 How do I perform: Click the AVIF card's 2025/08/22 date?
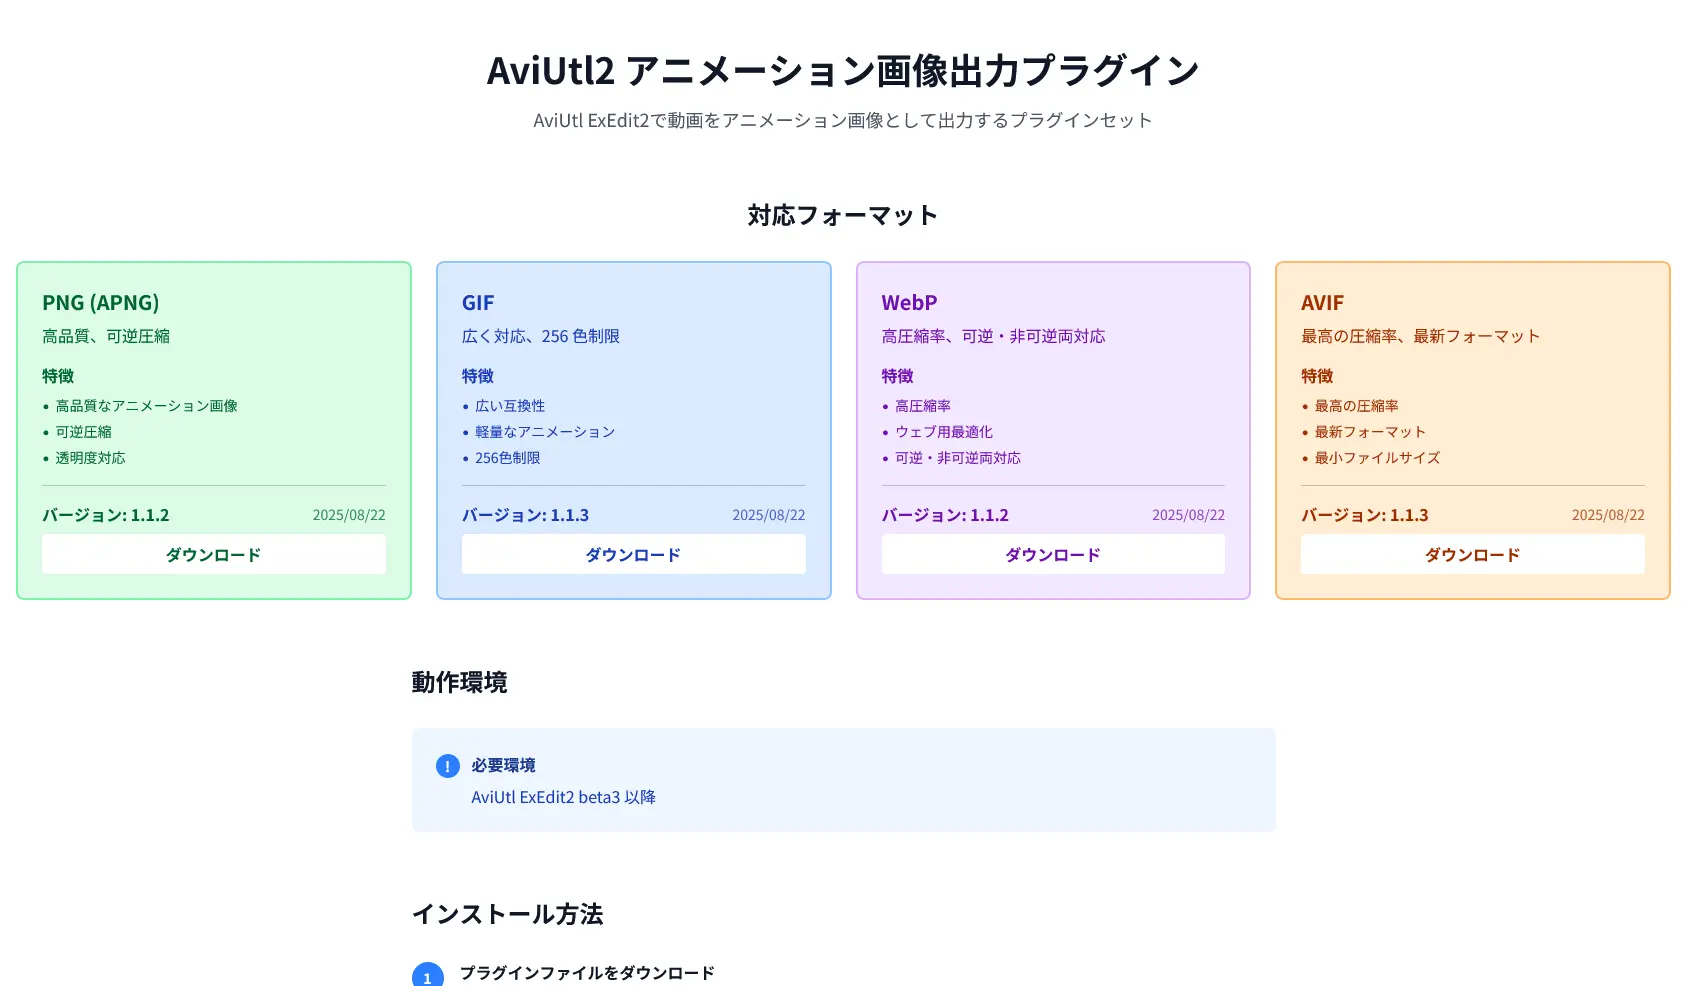(x=1607, y=515)
